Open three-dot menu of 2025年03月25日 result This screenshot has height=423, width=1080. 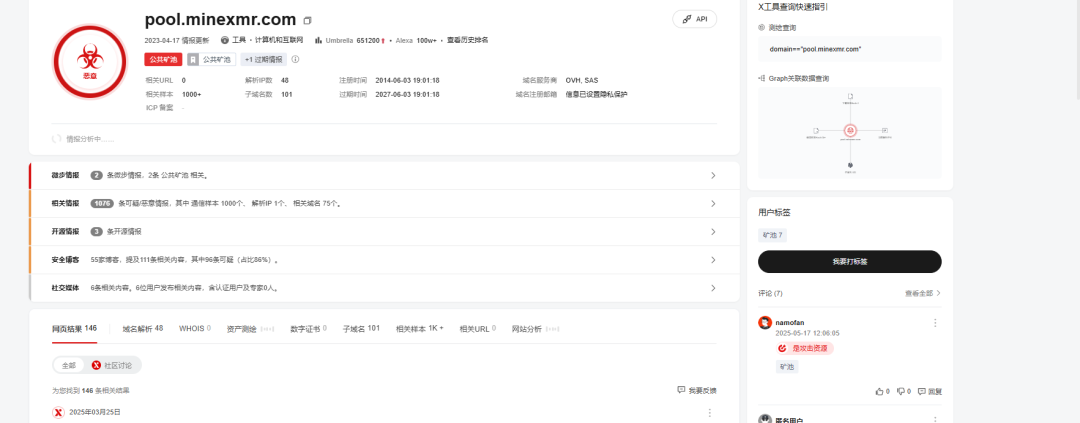[709, 412]
